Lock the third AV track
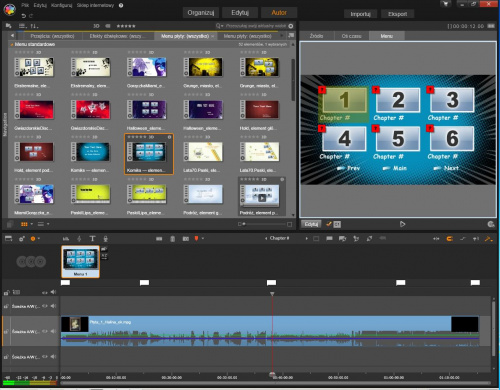Screen dimensions: 500x390 (6, 357)
